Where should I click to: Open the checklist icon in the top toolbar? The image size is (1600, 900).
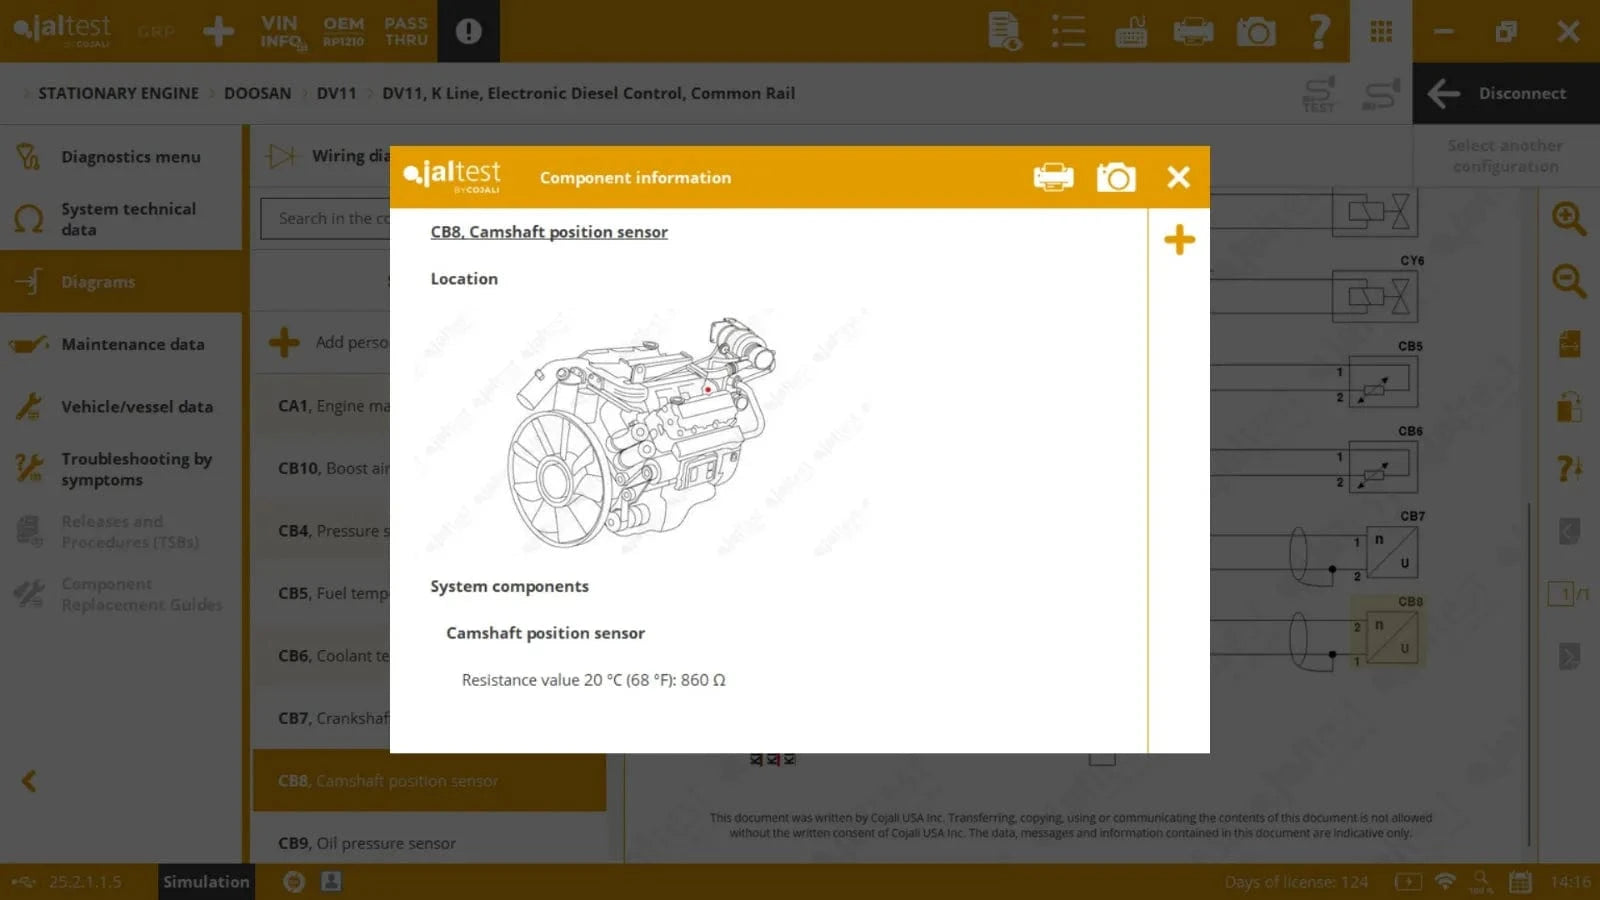1068,31
